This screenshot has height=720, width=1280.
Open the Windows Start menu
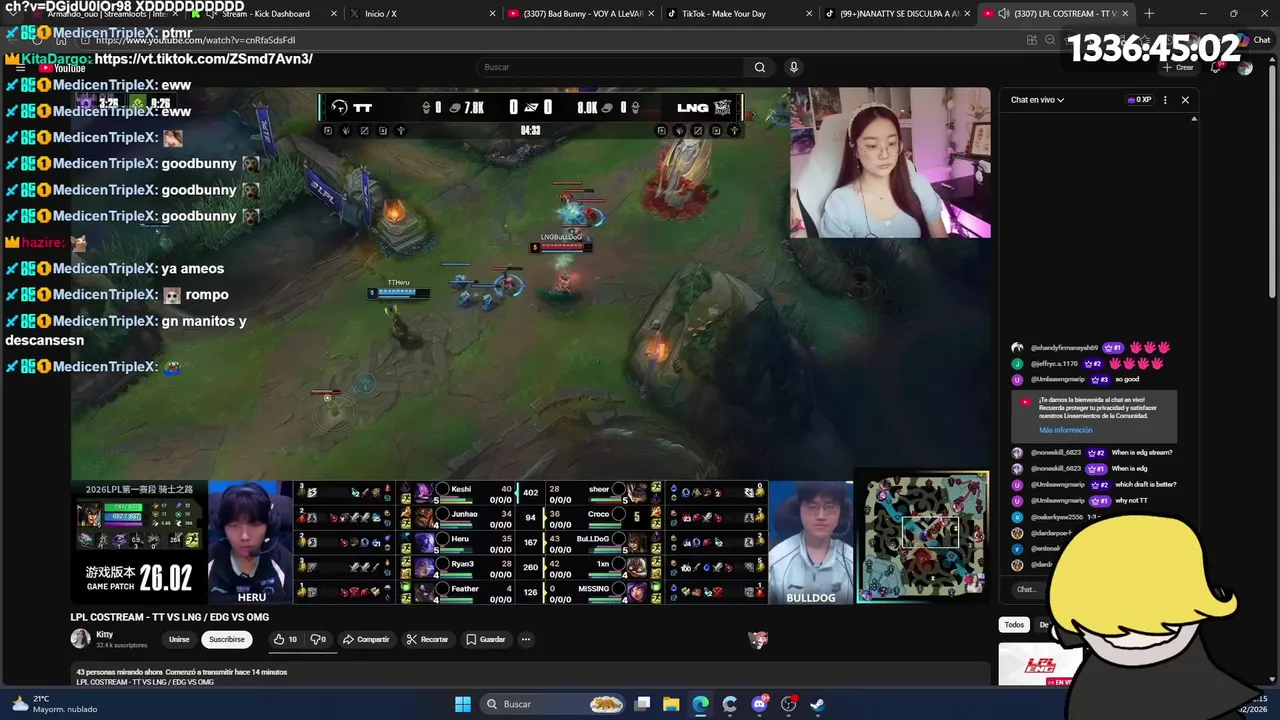[462, 704]
